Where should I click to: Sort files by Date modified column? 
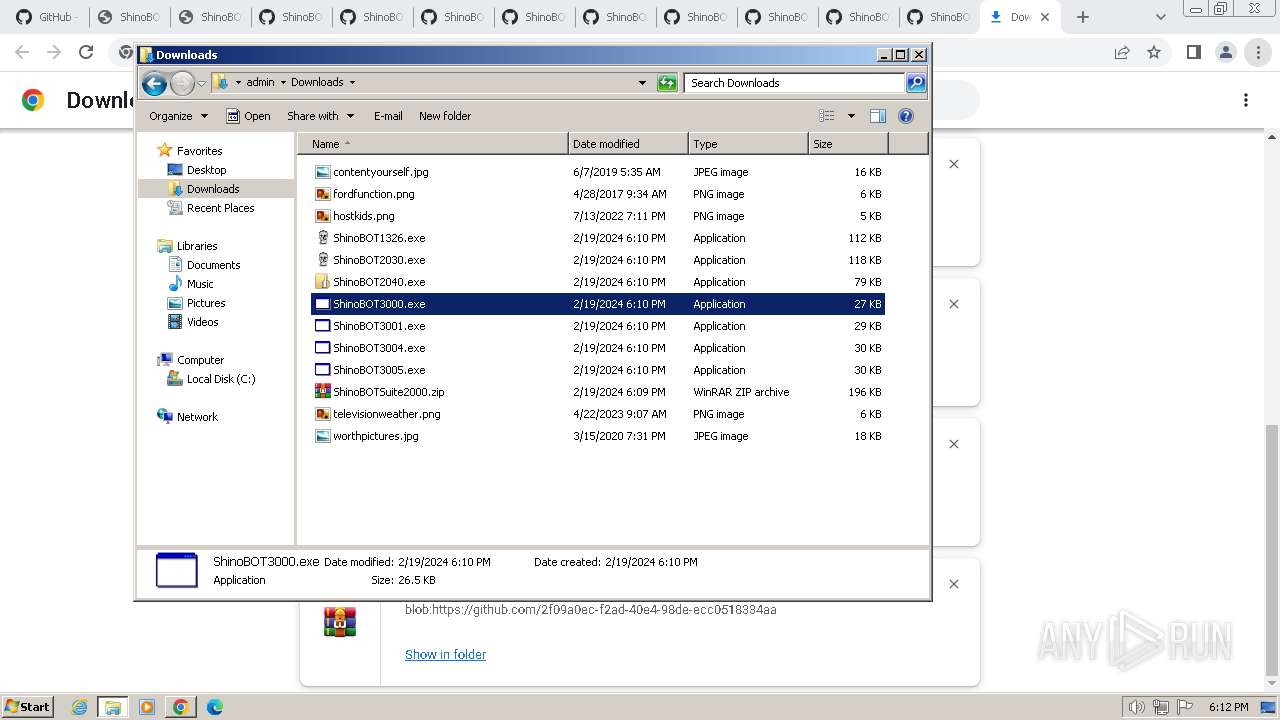pyautogui.click(x=628, y=144)
